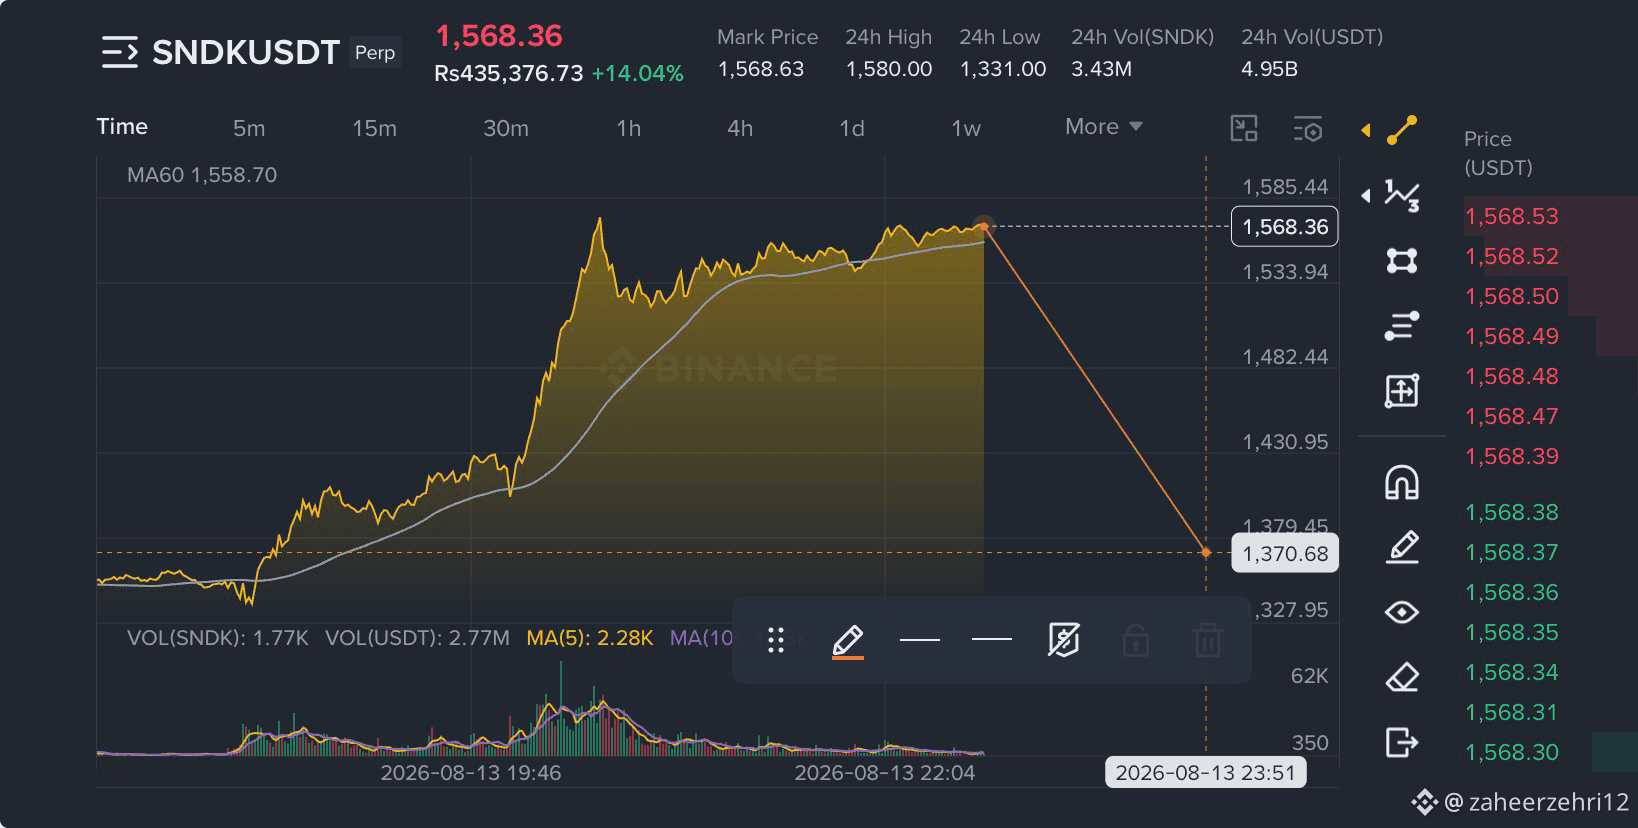The image size is (1638, 828).
Task: Delete the selected trend line
Action: [x=1208, y=640]
